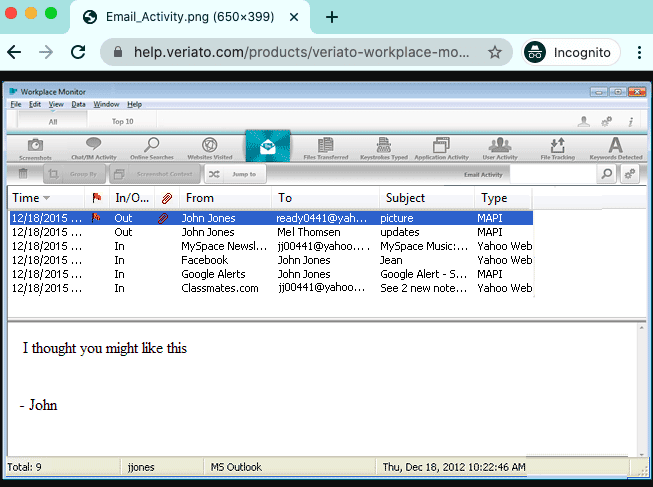Sort by the Type column header

(x=503, y=198)
